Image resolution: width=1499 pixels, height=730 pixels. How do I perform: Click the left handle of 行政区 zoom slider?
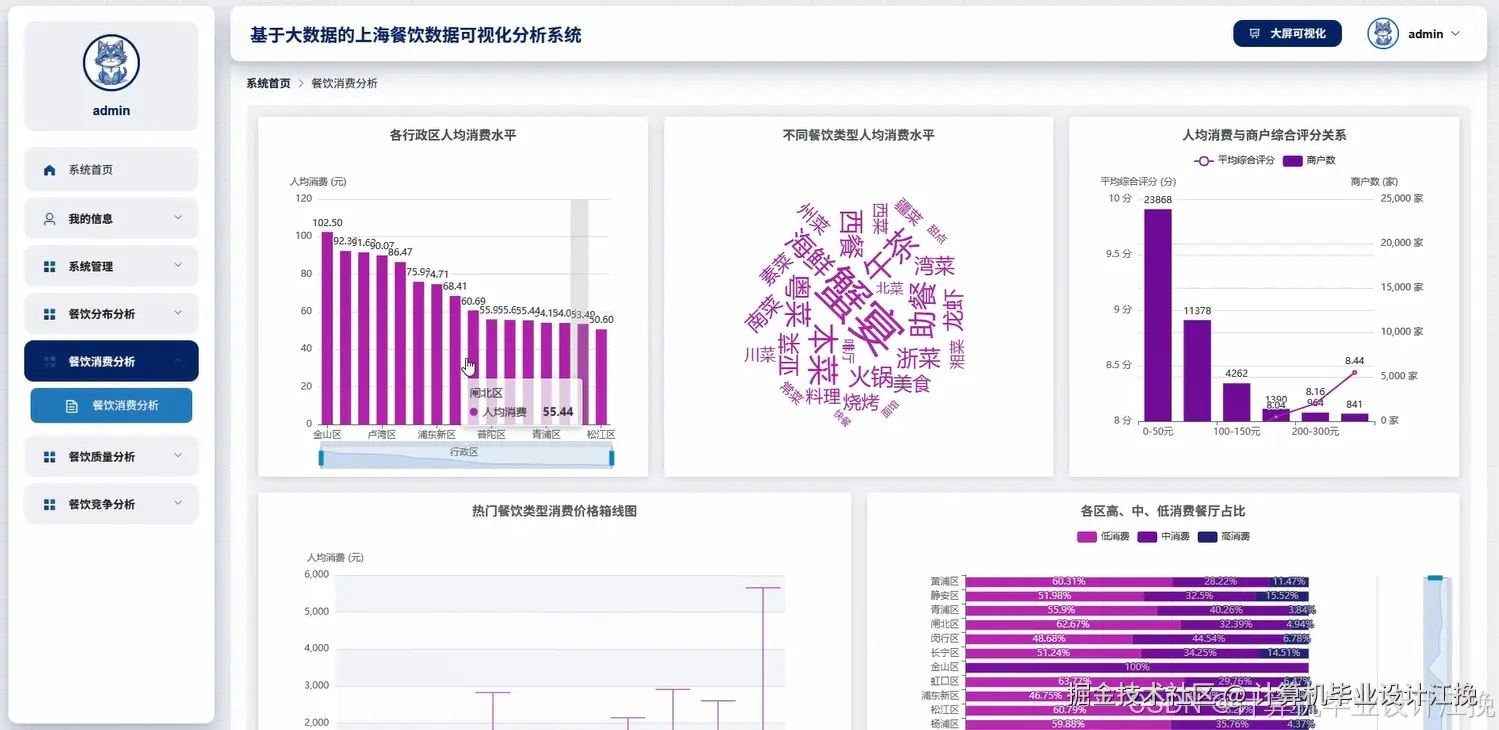coord(321,457)
